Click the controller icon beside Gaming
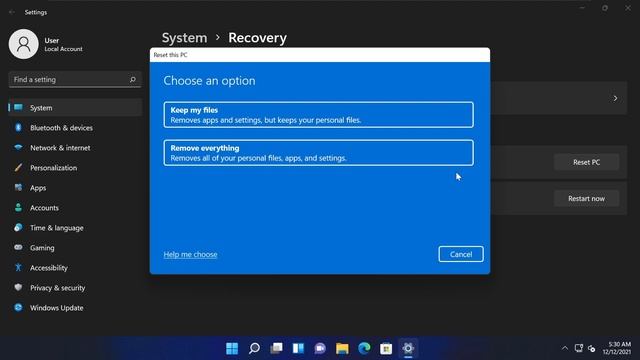640x360 pixels. pyautogui.click(x=18, y=247)
